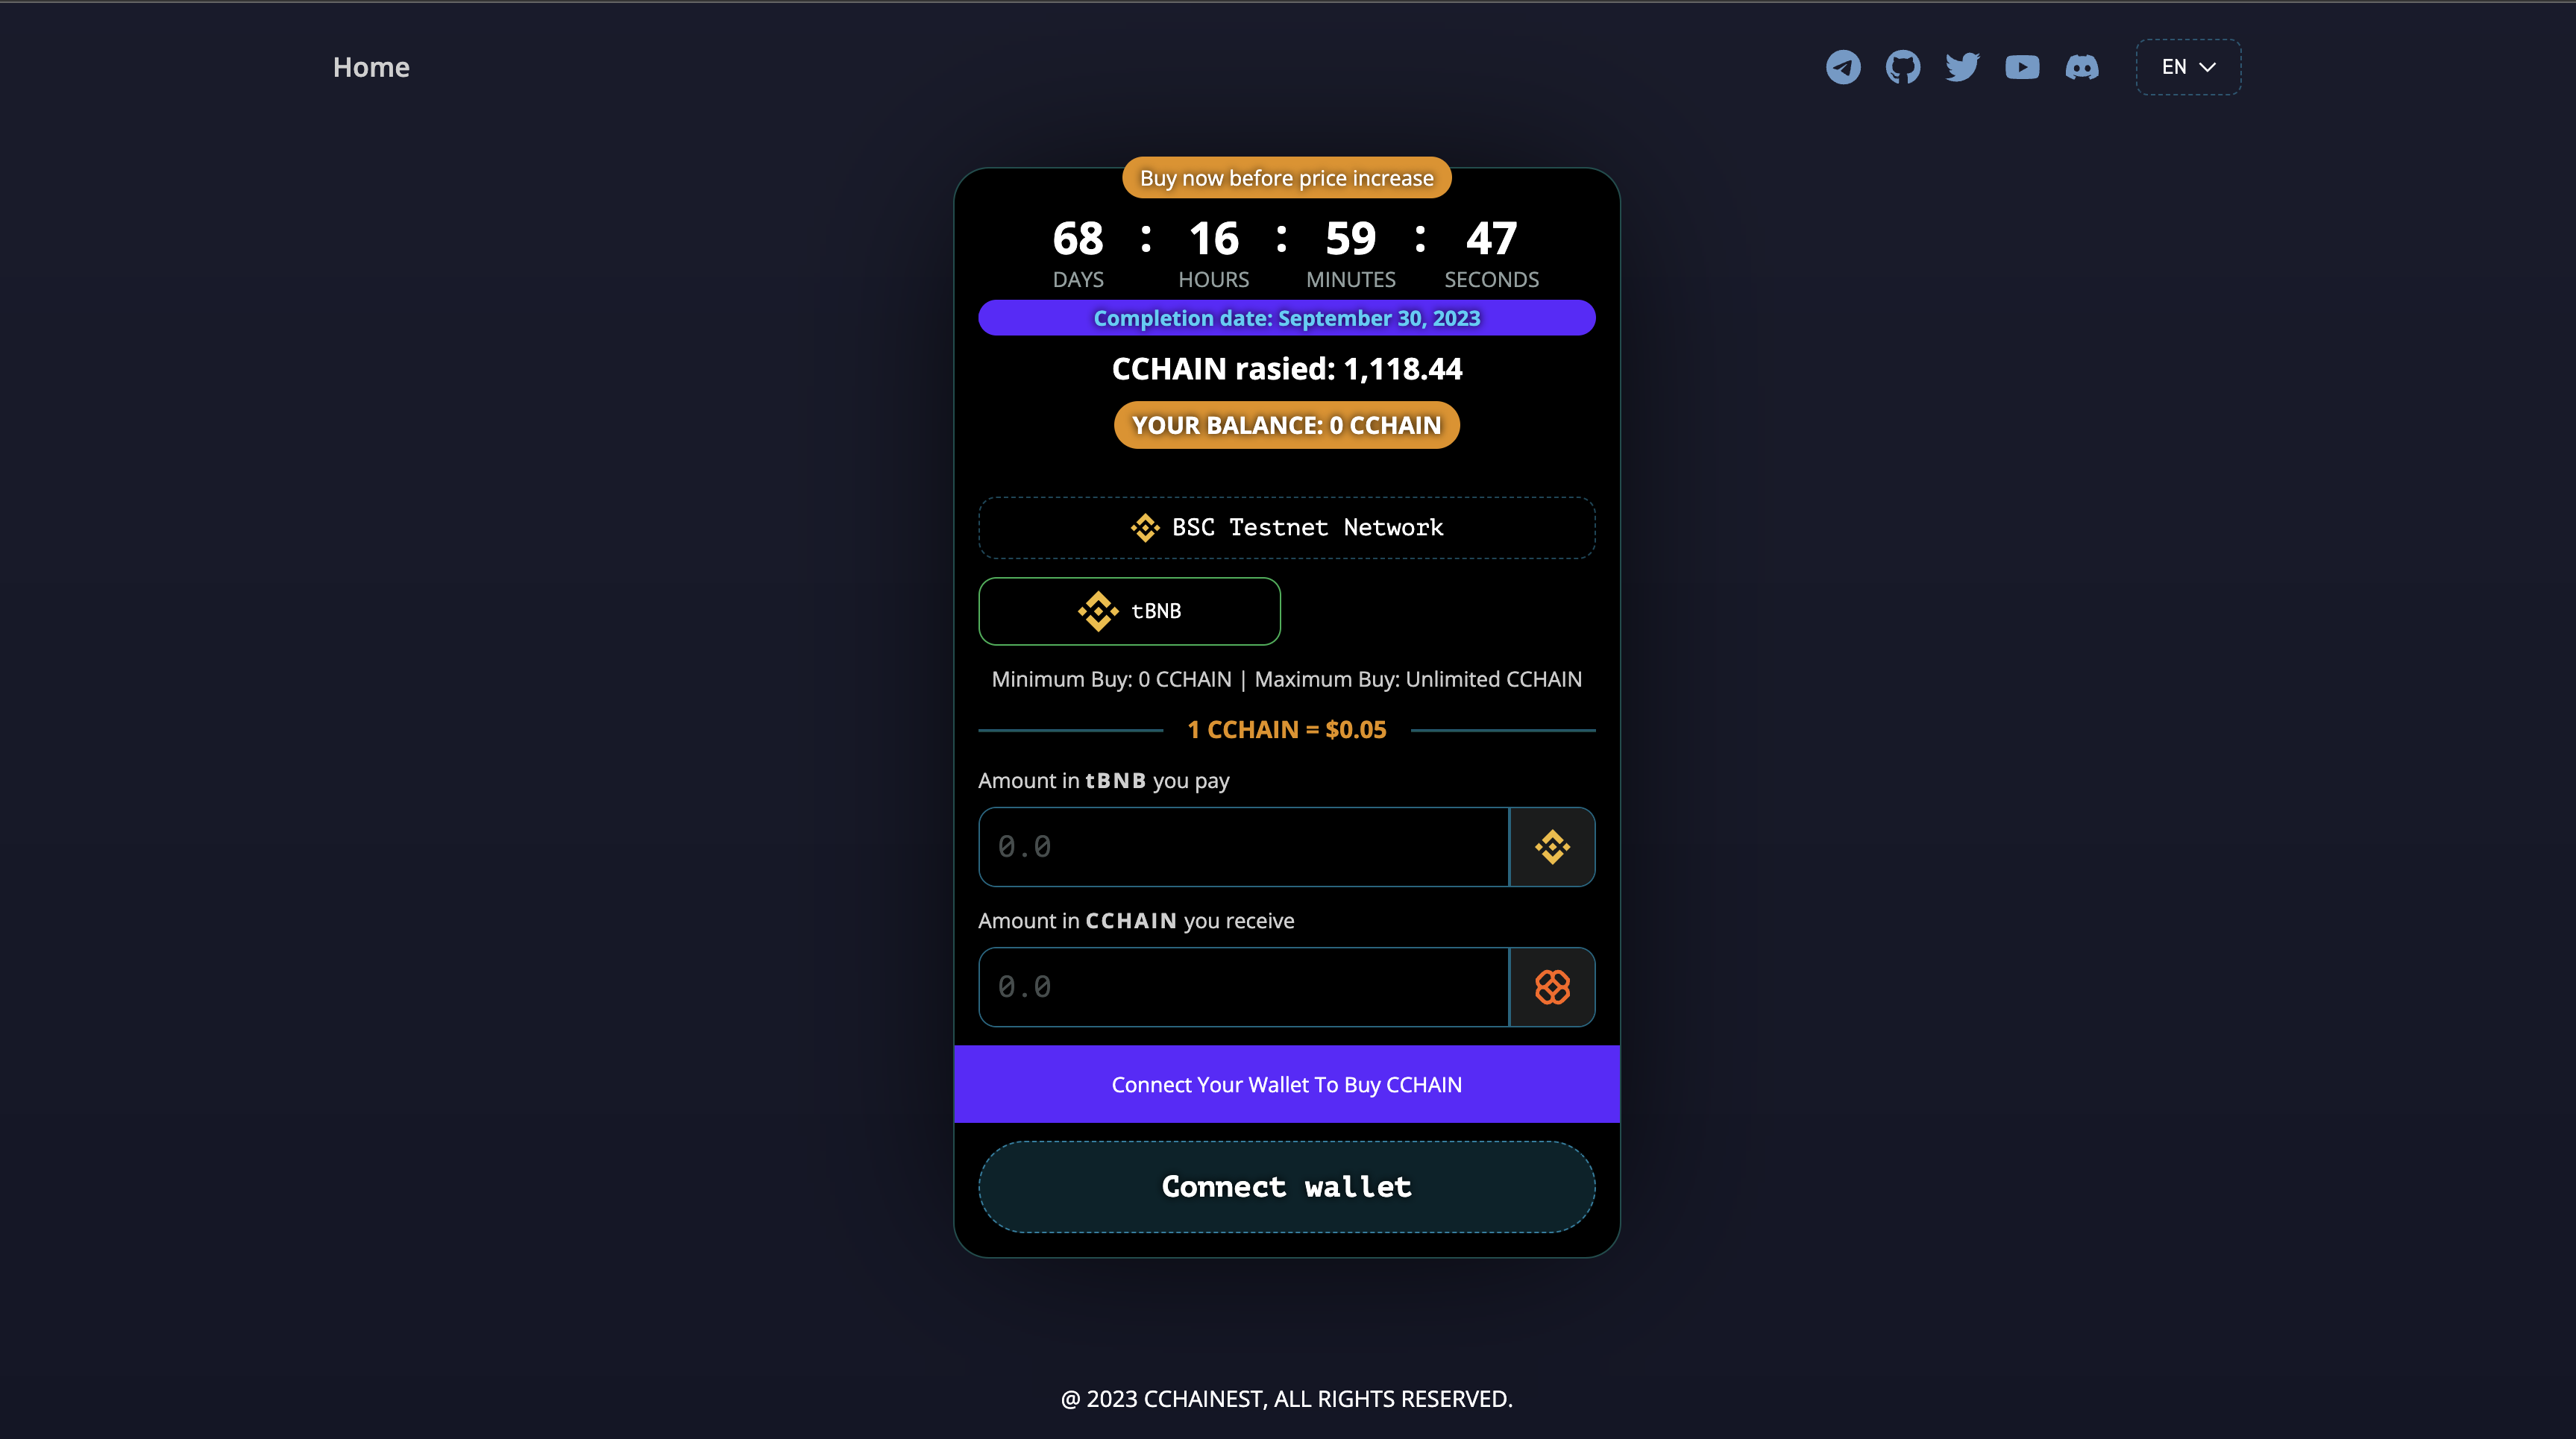The height and width of the screenshot is (1439, 2576).
Task: Click the Discord social icon
Action: coord(2082,66)
